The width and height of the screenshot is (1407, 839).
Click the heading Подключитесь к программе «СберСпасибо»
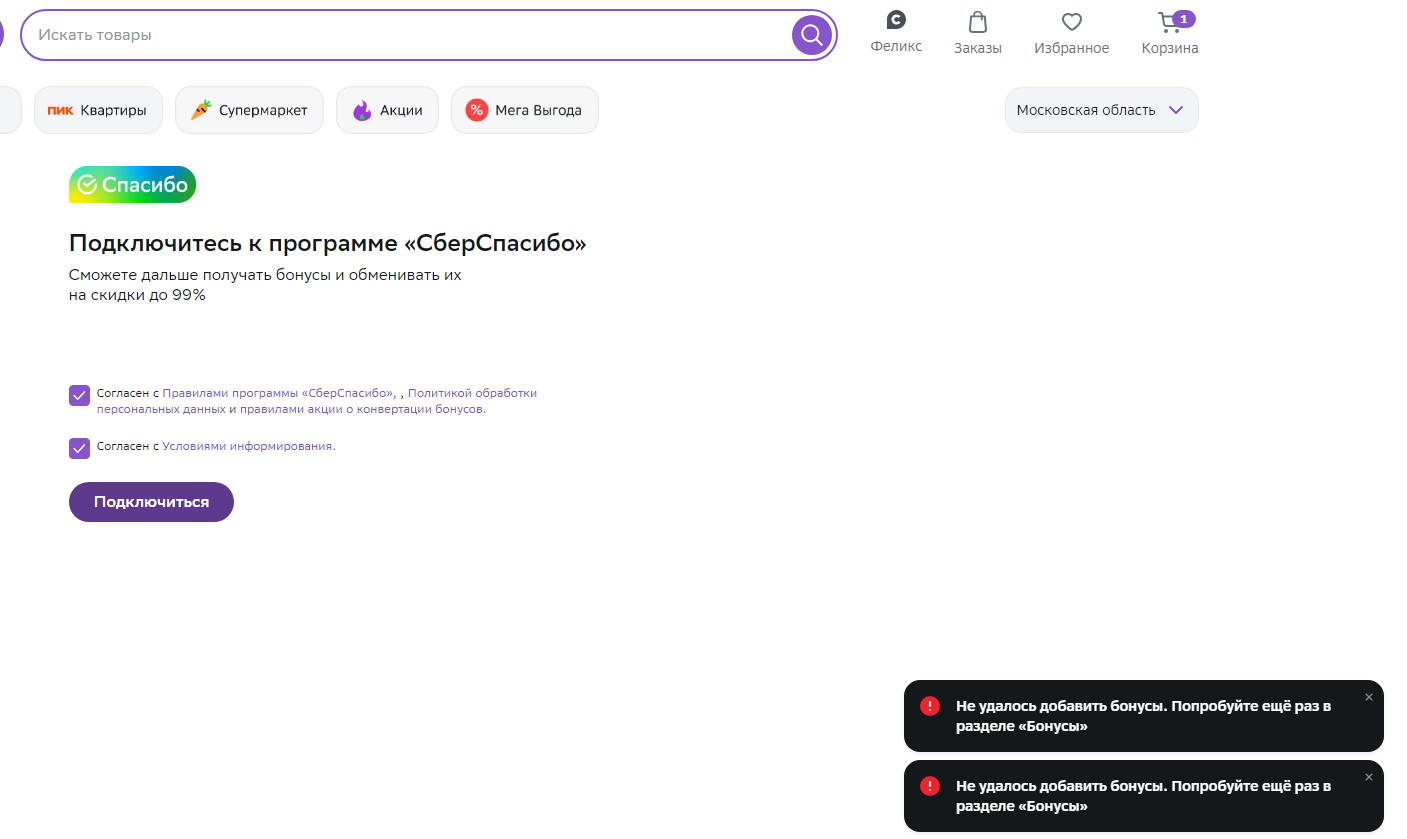[328, 243]
